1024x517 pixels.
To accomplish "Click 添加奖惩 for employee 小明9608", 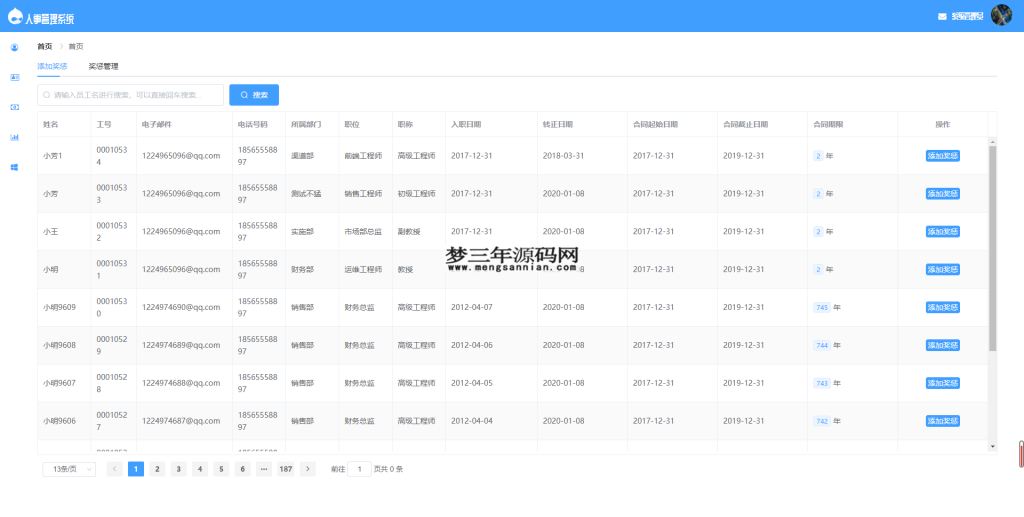I will [x=942, y=345].
